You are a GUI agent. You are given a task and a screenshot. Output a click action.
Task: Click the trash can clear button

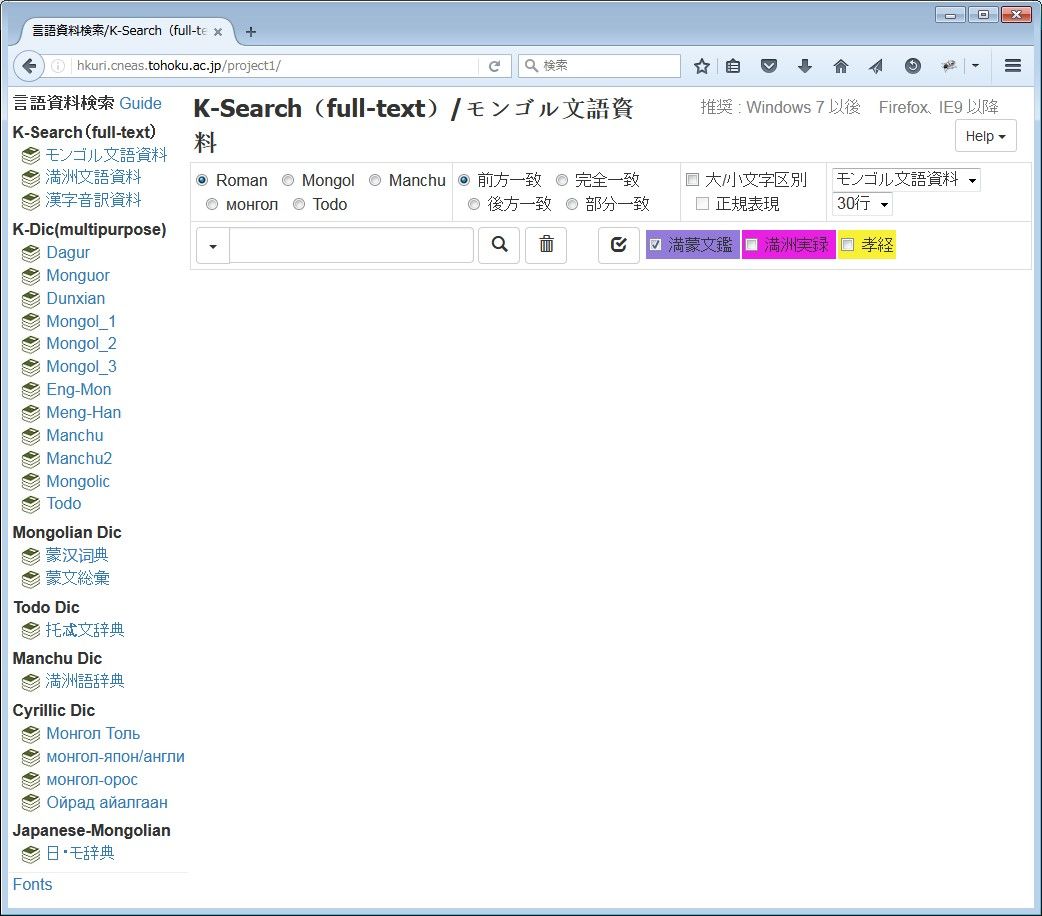point(546,245)
